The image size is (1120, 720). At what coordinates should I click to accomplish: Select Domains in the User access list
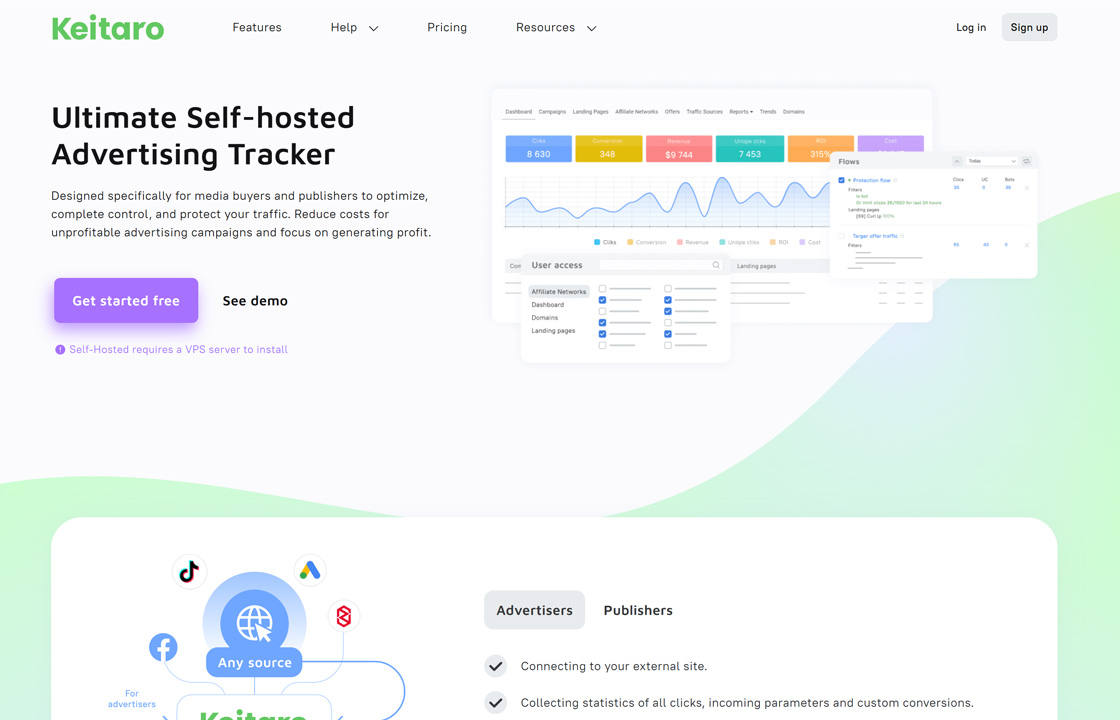point(544,318)
